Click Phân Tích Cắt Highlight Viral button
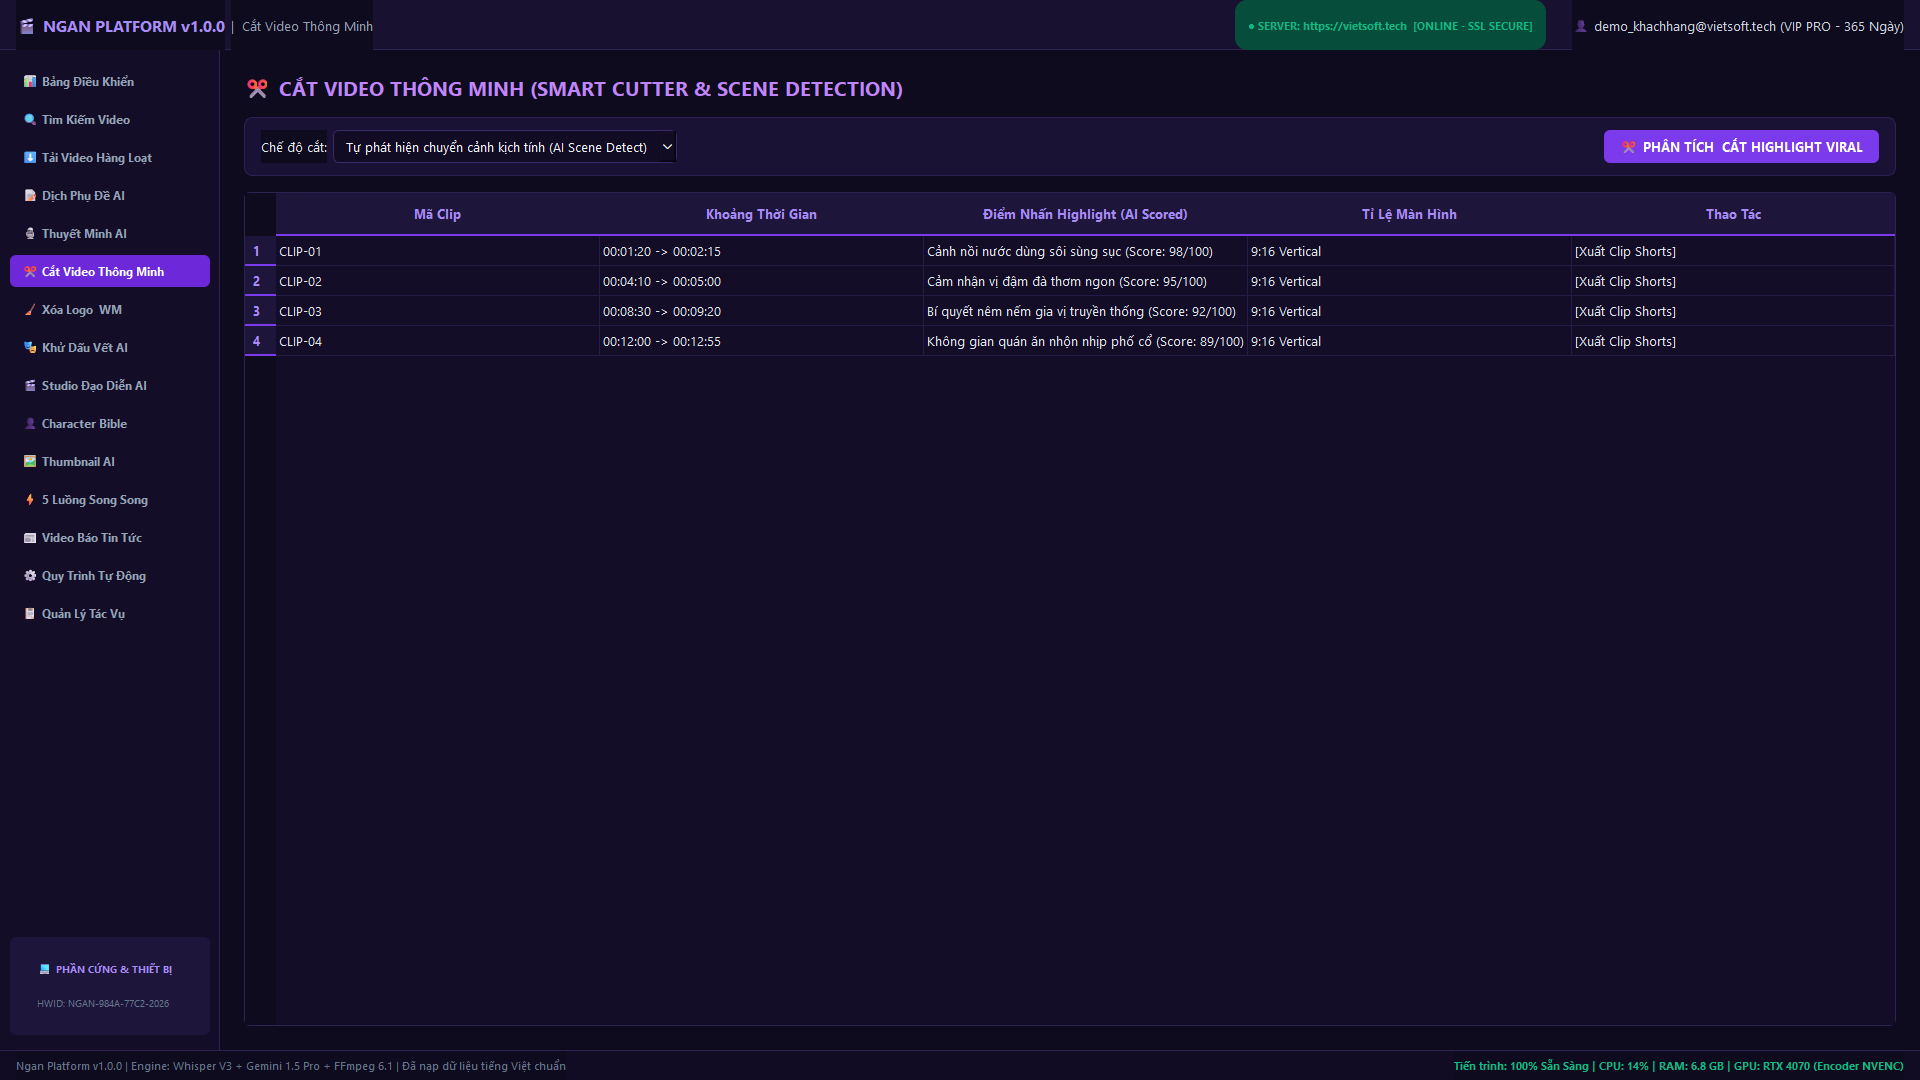This screenshot has height=1080, width=1920. point(1741,147)
